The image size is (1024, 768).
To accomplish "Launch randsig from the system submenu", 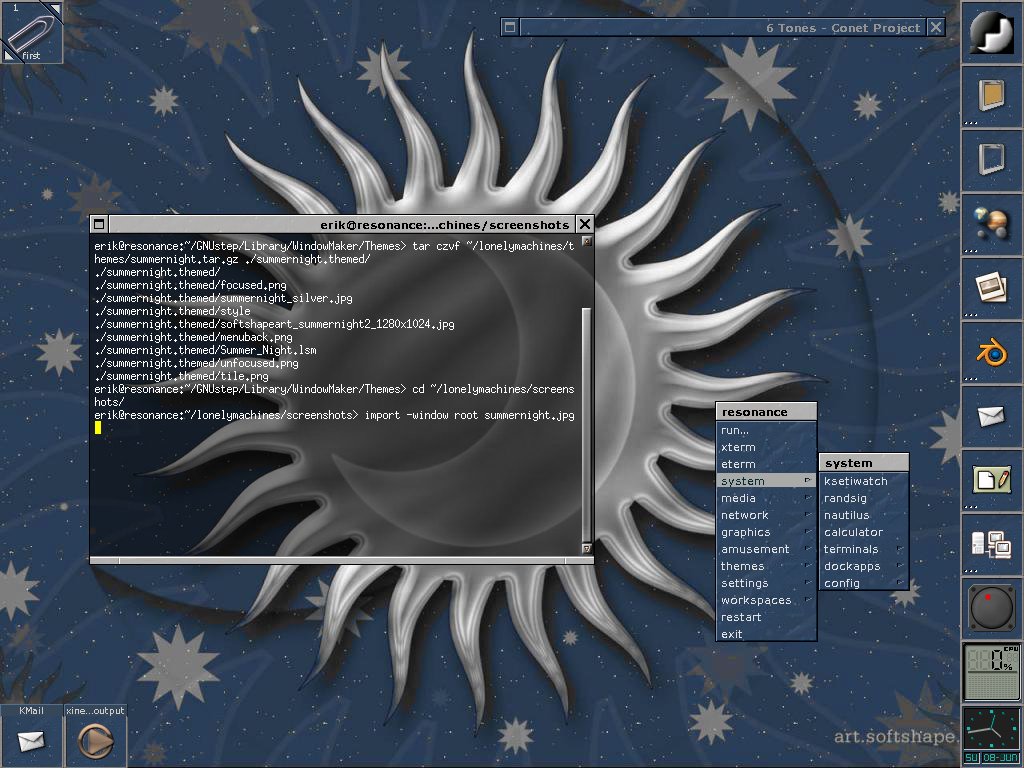I will 864,498.
